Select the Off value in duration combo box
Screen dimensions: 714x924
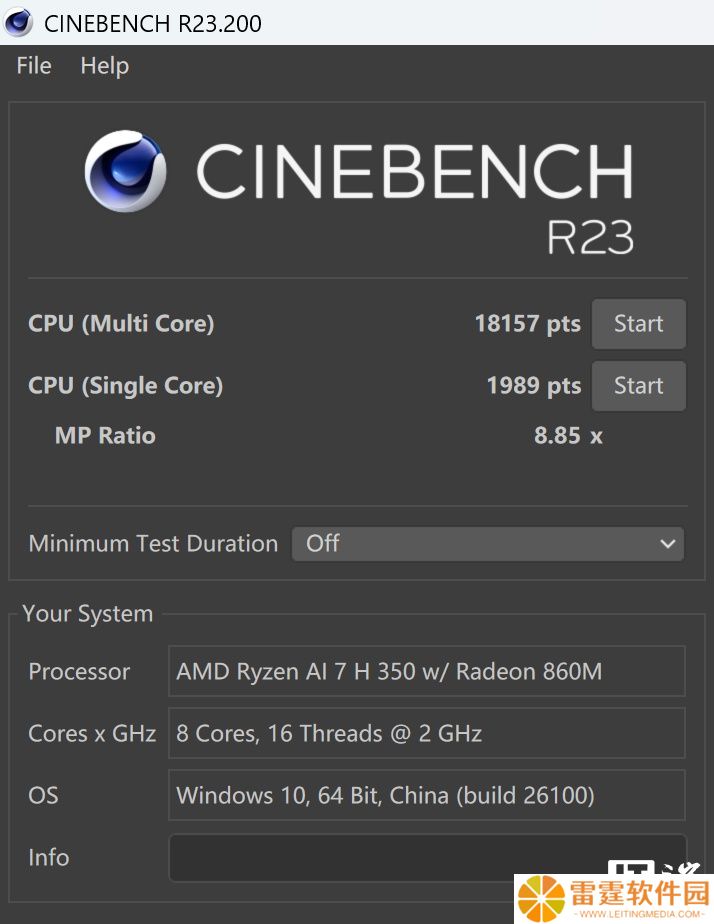point(322,543)
